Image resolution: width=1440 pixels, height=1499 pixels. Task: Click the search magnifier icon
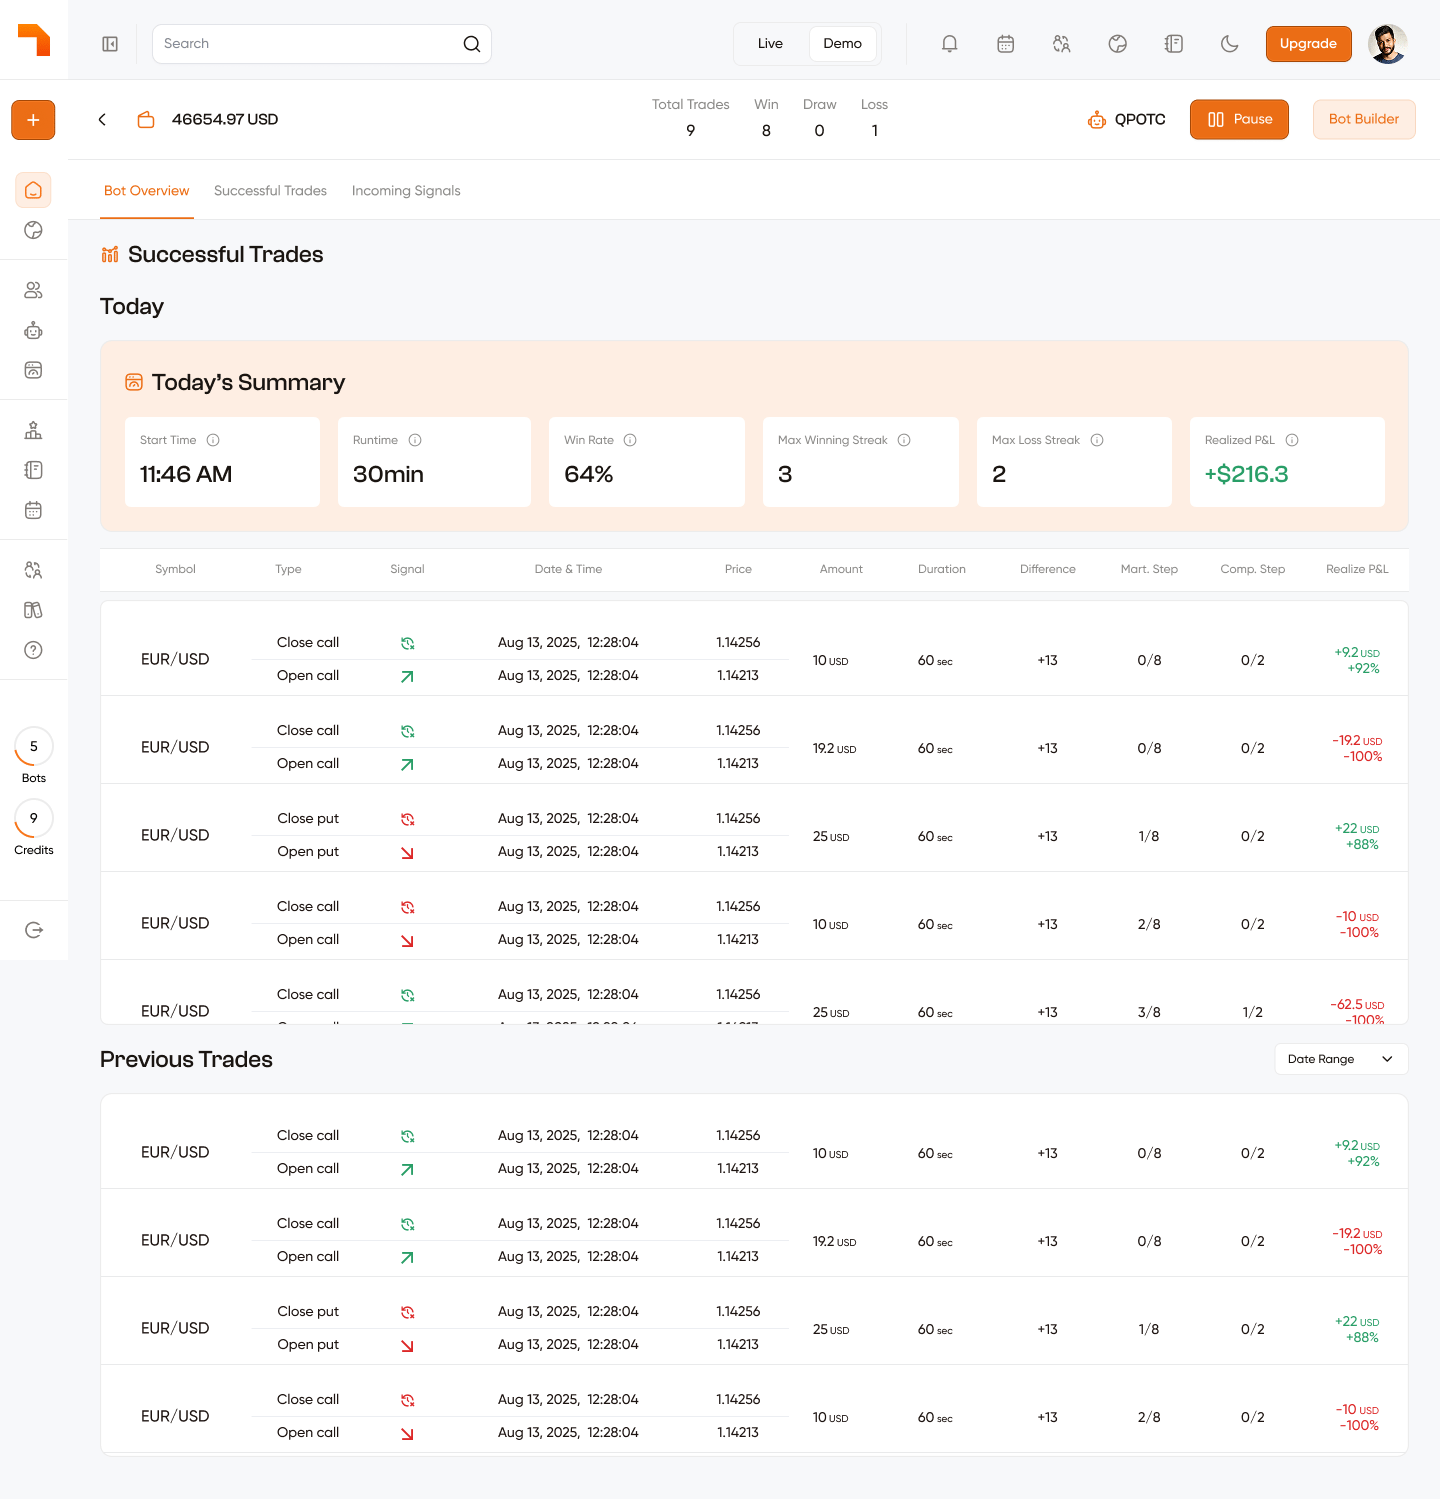472,44
